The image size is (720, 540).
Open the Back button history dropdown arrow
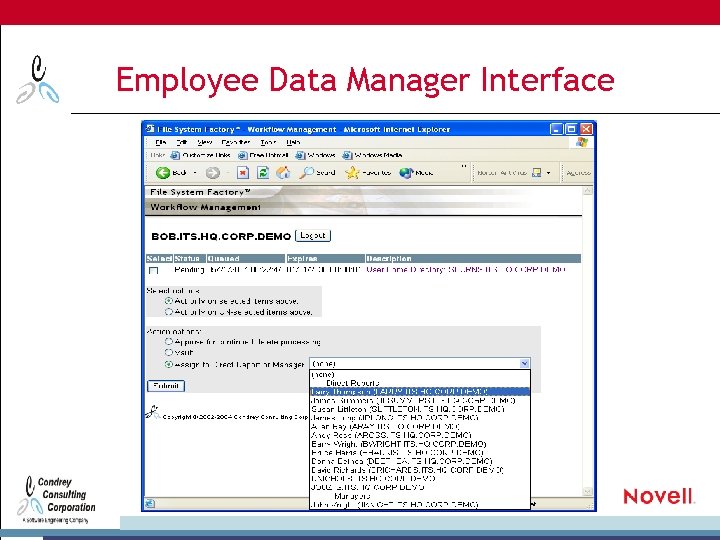(x=195, y=173)
